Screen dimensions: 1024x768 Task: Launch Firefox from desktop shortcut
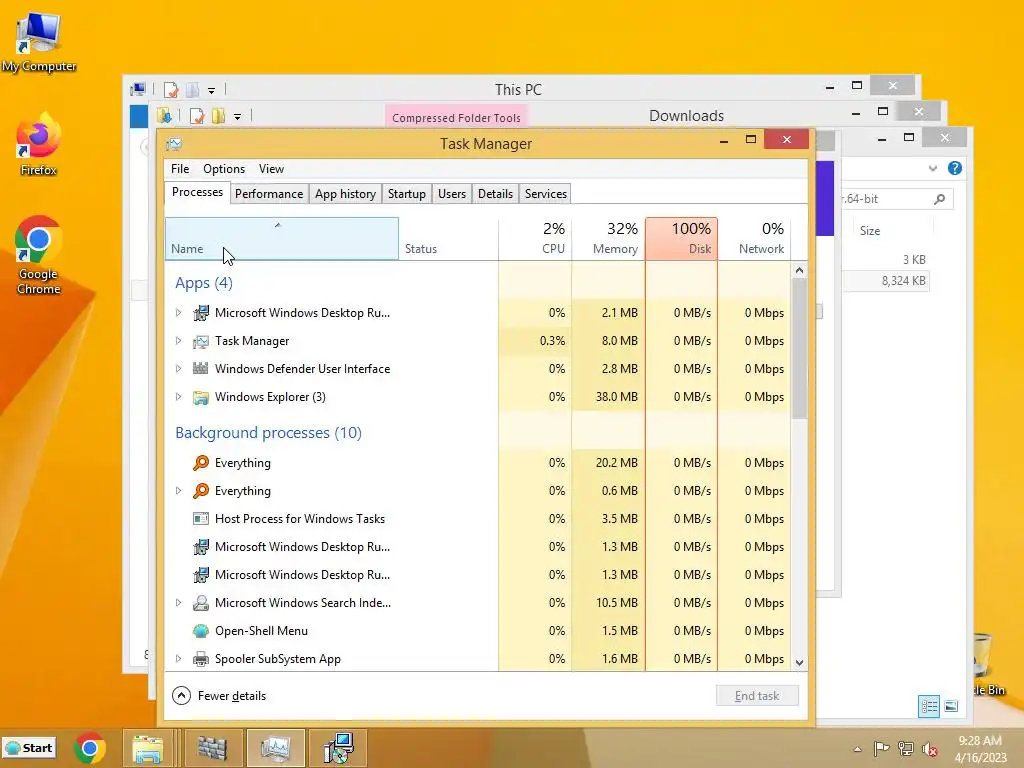tap(38, 145)
